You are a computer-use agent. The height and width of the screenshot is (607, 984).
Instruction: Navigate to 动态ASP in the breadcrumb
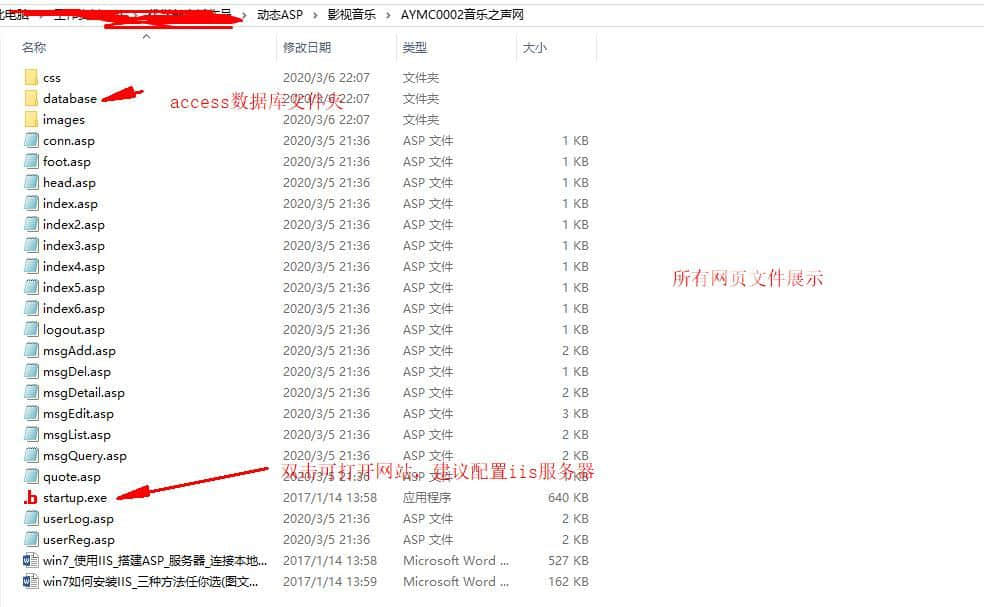click(x=280, y=15)
